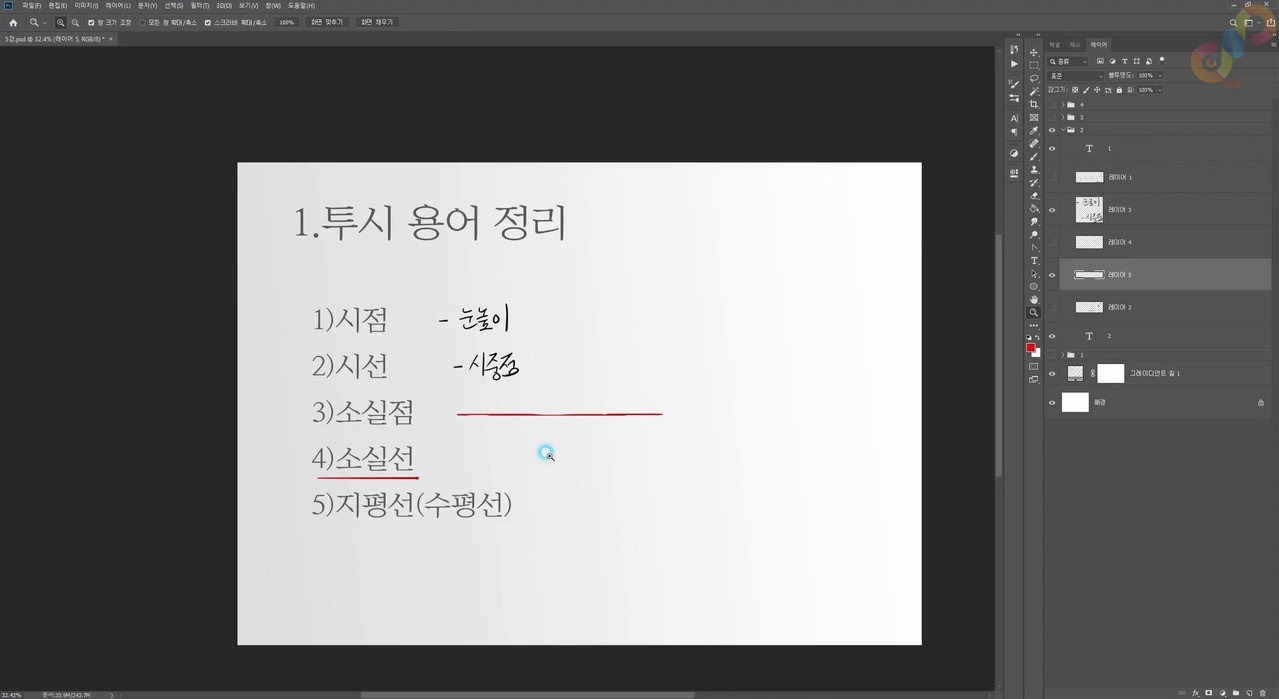Hide the background 배경 layer

click(1051, 403)
